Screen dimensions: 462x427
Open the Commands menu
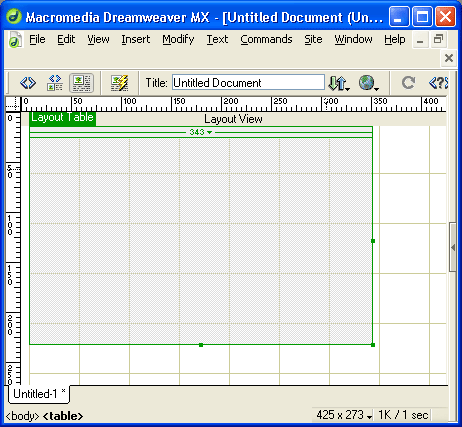tap(266, 39)
